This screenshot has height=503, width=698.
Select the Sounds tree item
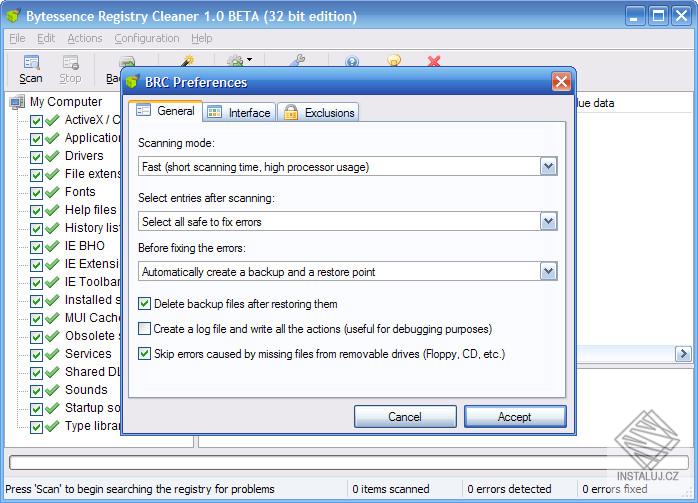tap(86, 389)
